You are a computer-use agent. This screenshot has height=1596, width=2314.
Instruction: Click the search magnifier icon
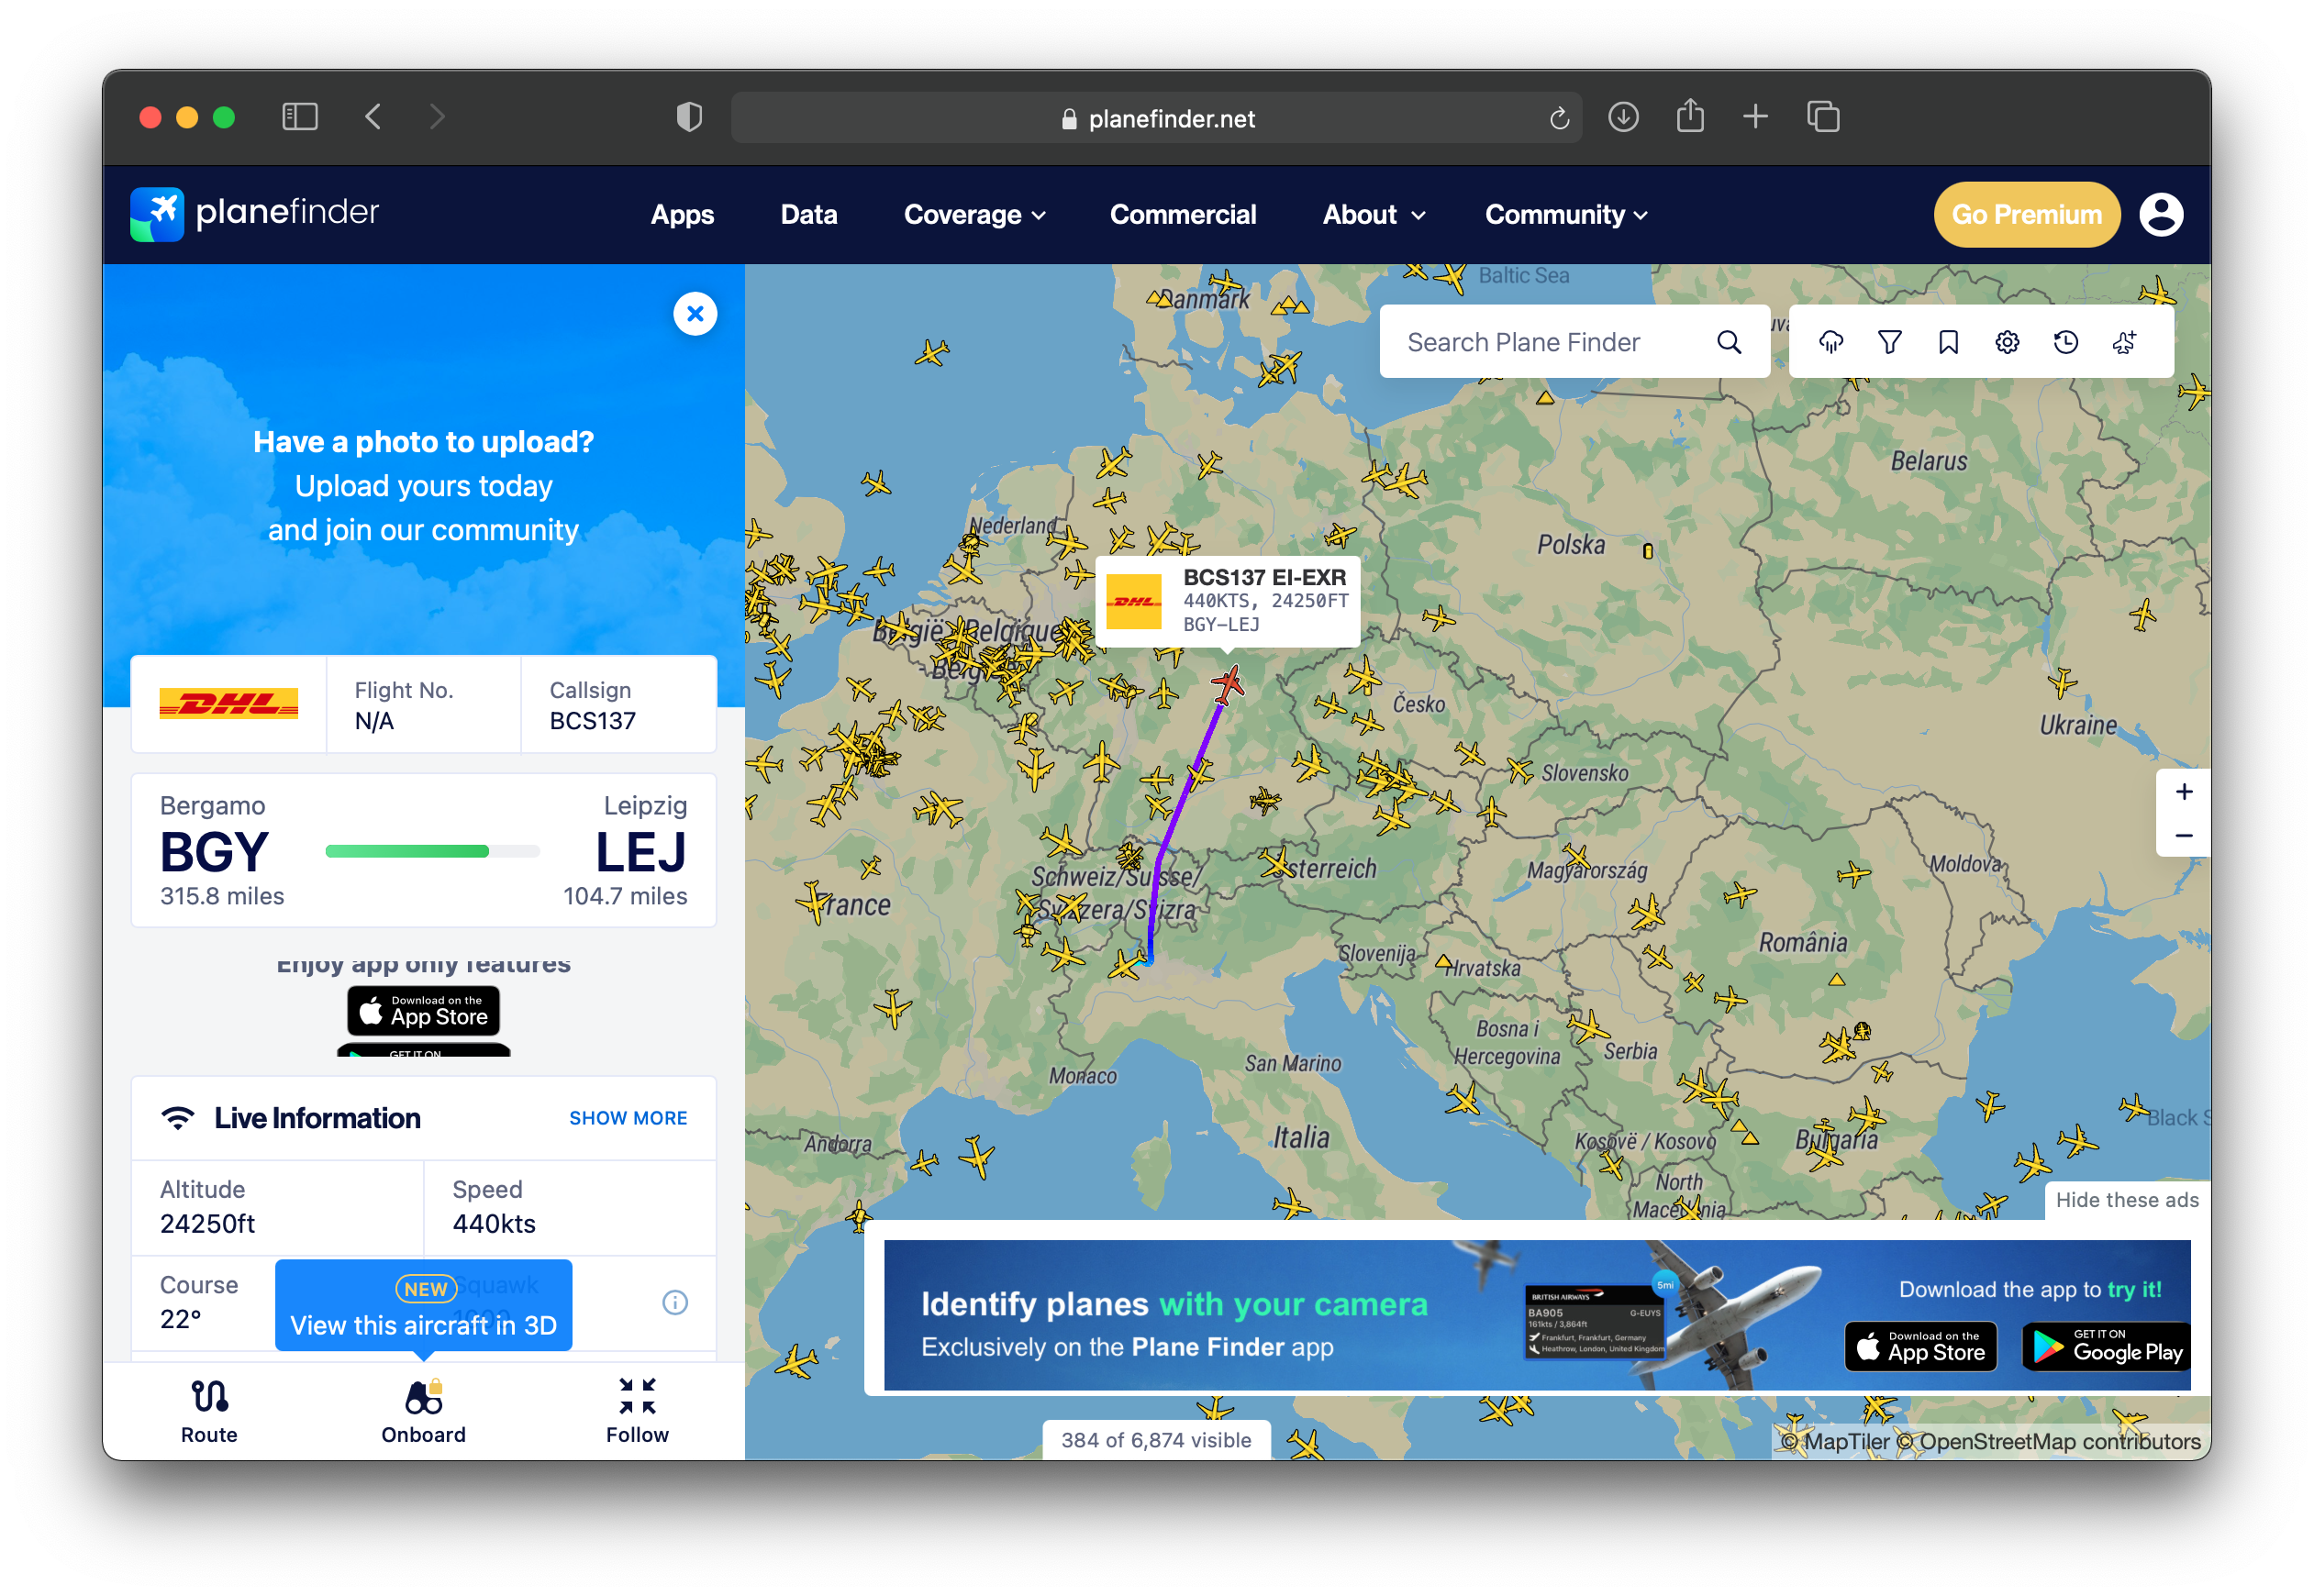coord(1728,342)
